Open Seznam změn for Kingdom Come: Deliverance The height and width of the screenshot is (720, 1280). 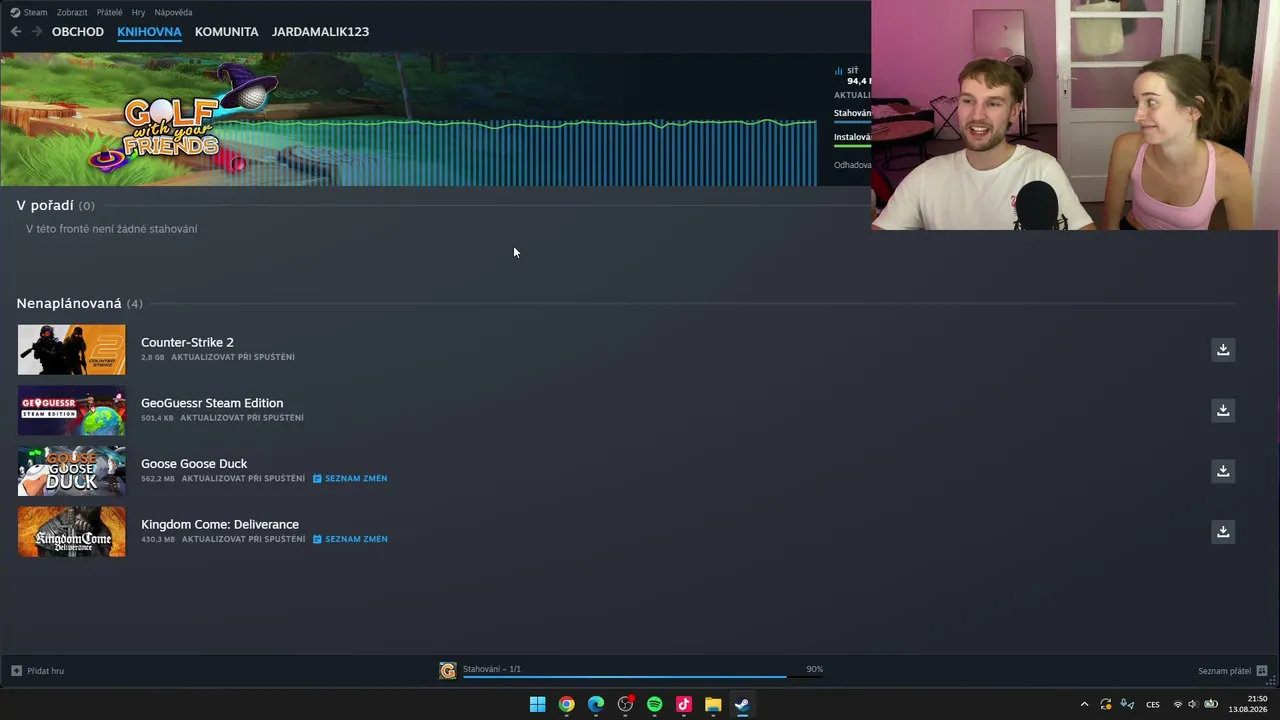350,539
